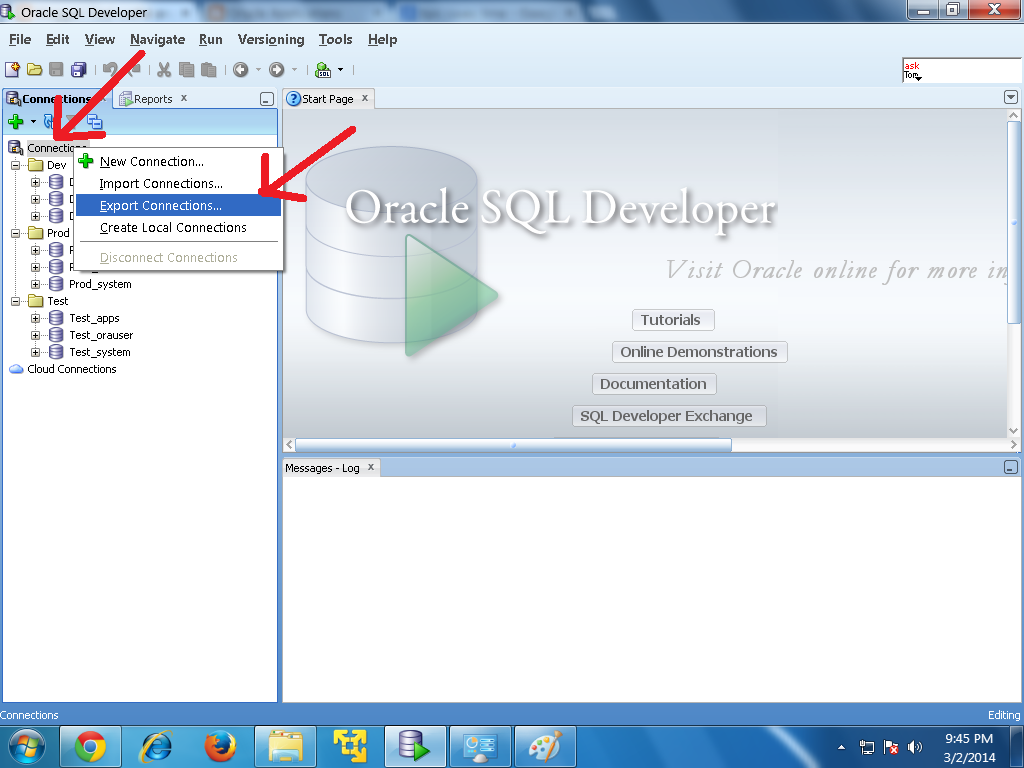This screenshot has width=1024, height=768.
Task: Collapse the Dev folder node
Action: click(15, 165)
